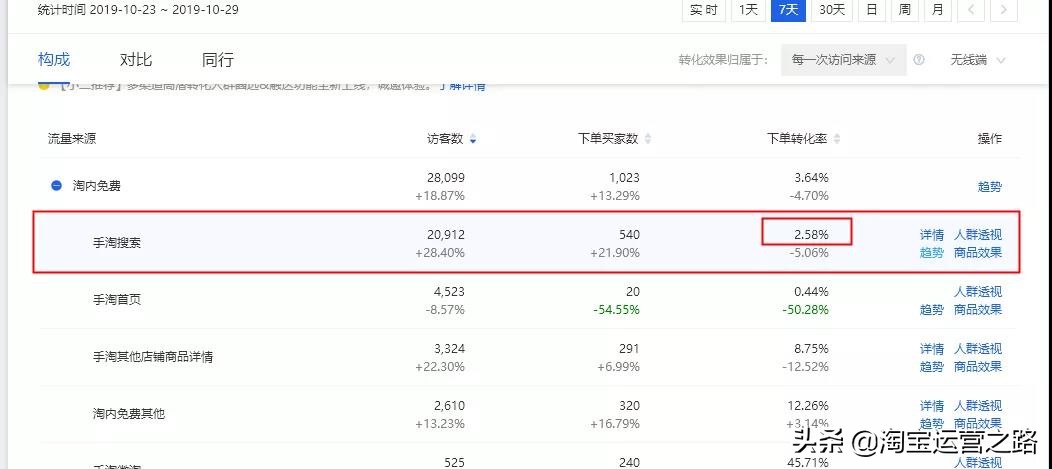Open 商品效果 for 手淘其他店铺商品详情 row
The height and width of the screenshot is (469, 1052).
click(978, 366)
